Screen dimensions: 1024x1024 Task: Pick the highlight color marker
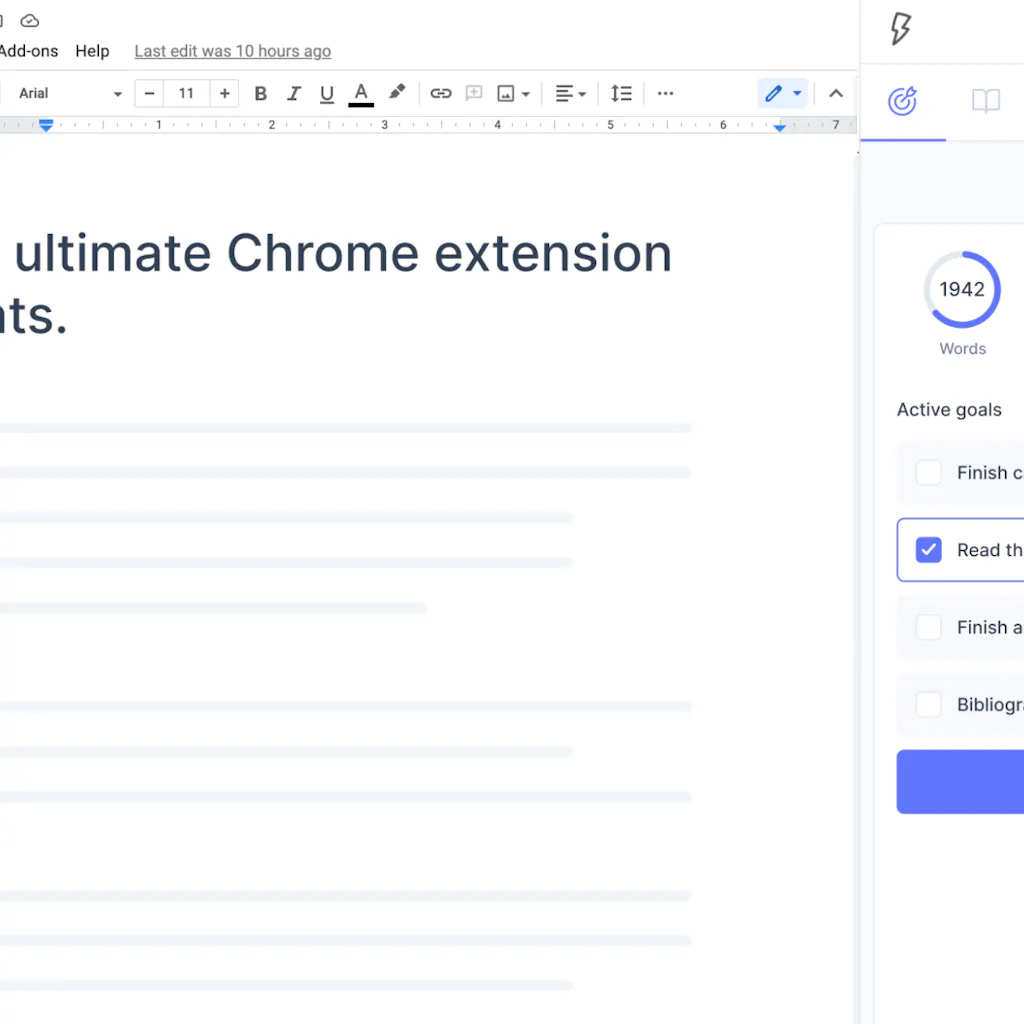[x=397, y=93]
